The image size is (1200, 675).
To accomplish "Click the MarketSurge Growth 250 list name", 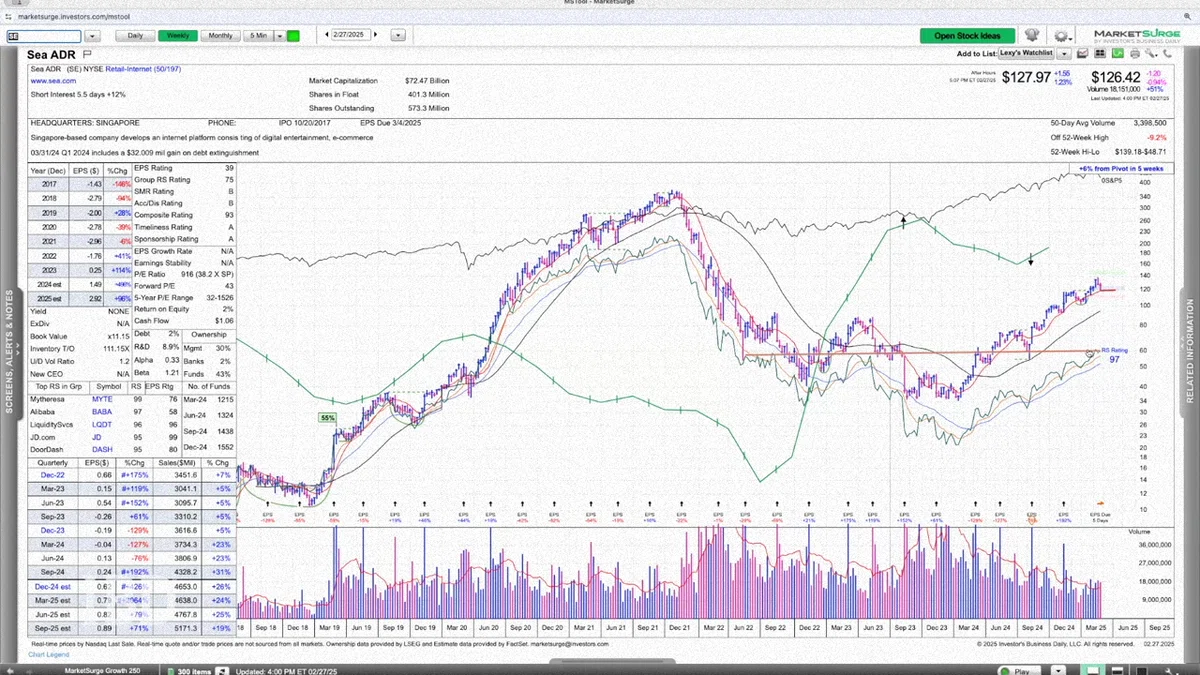I will [102, 671].
